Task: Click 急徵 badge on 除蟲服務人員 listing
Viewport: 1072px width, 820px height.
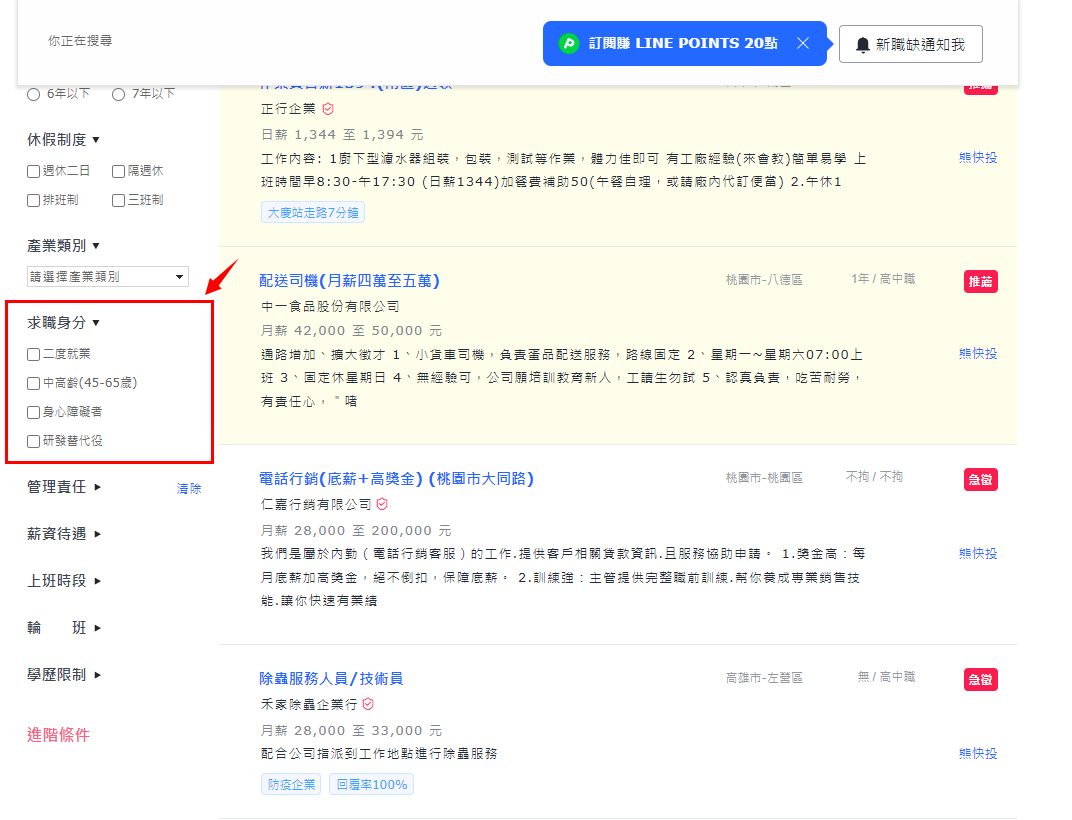Action: coord(980,680)
